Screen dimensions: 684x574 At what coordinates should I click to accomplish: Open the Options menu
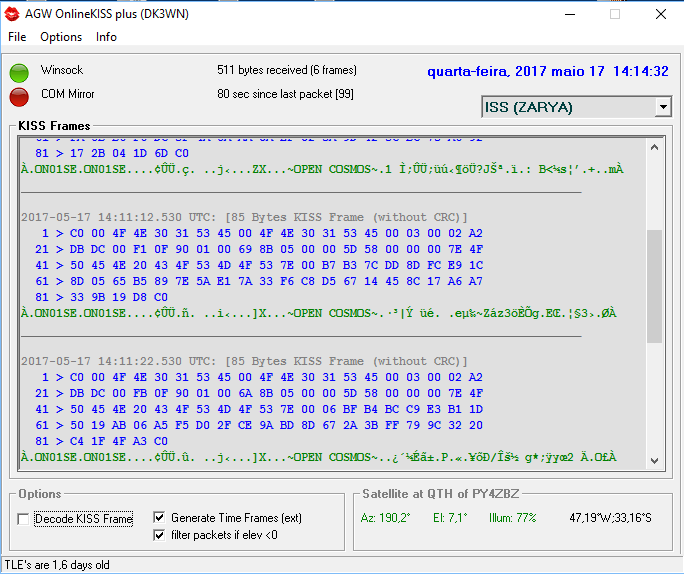coord(61,37)
